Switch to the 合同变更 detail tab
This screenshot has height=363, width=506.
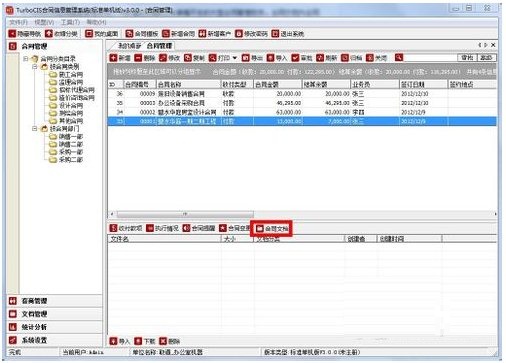tap(235, 228)
